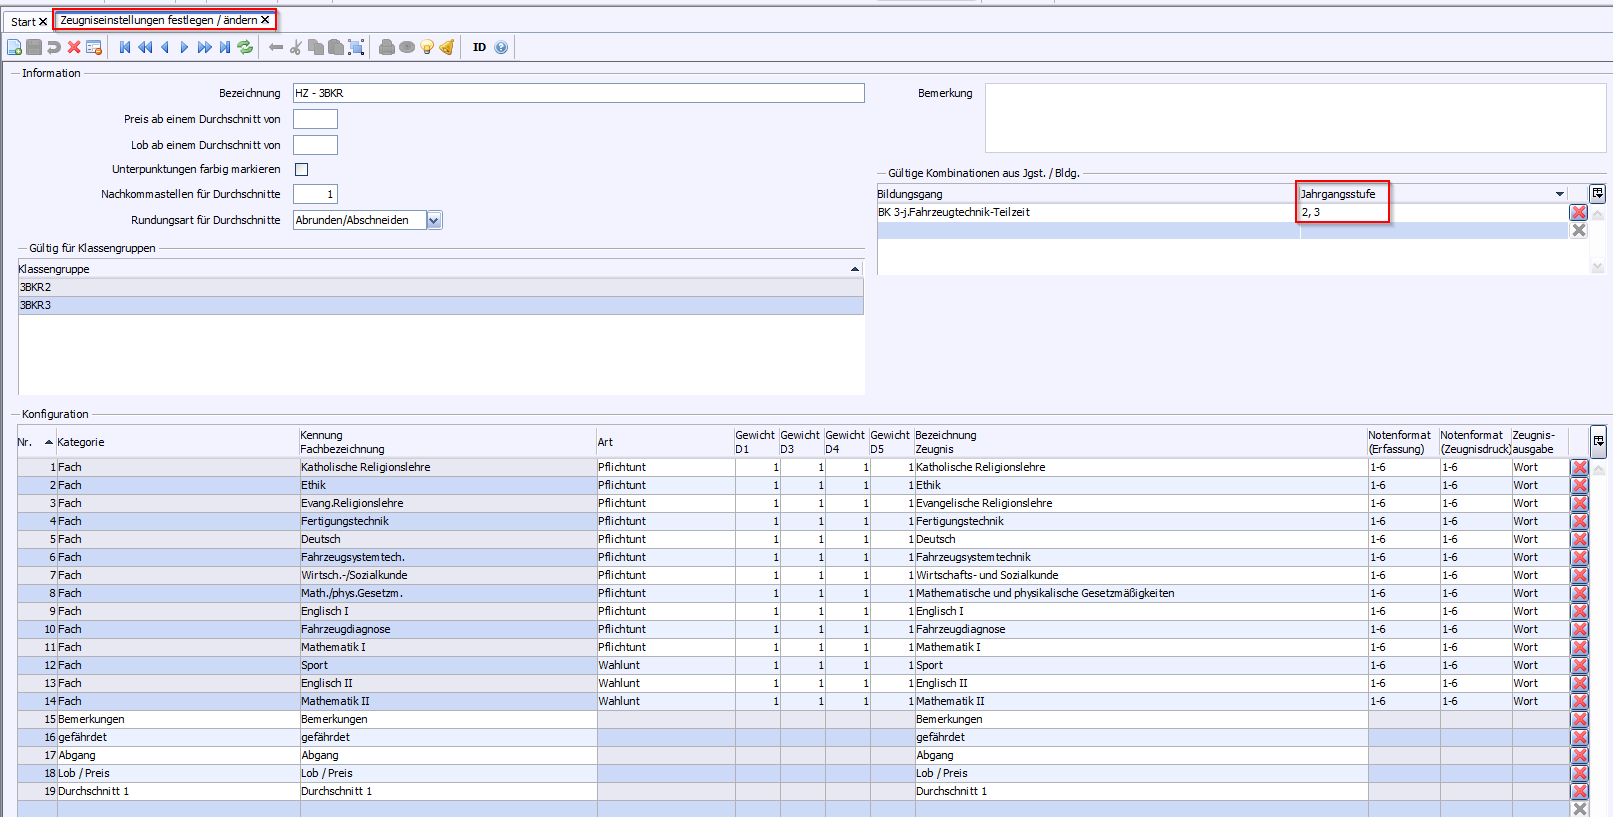Select the Zeugniseinstellungen festlegen / ändern tab

pyautogui.click(x=158, y=20)
